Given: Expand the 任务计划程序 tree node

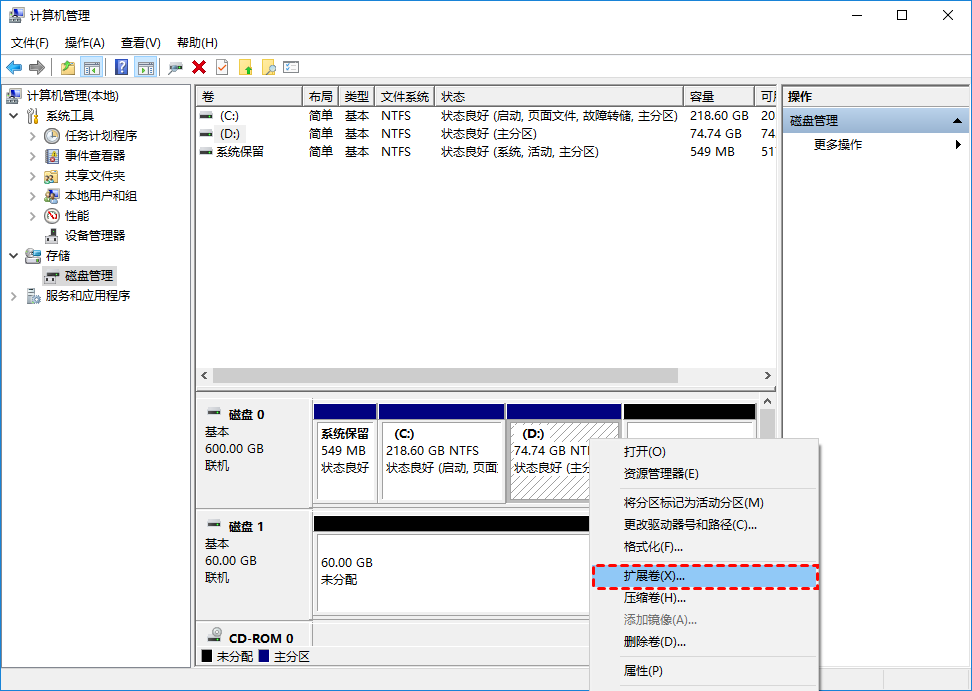Looking at the screenshot, I should pyautogui.click(x=33, y=136).
